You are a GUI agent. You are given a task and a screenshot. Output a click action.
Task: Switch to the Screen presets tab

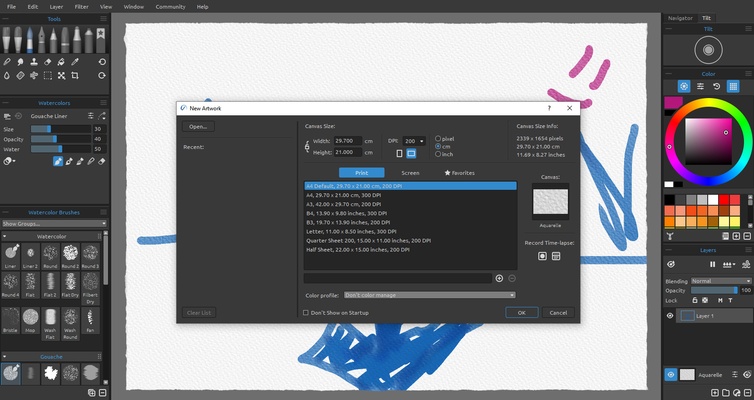click(x=410, y=173)
